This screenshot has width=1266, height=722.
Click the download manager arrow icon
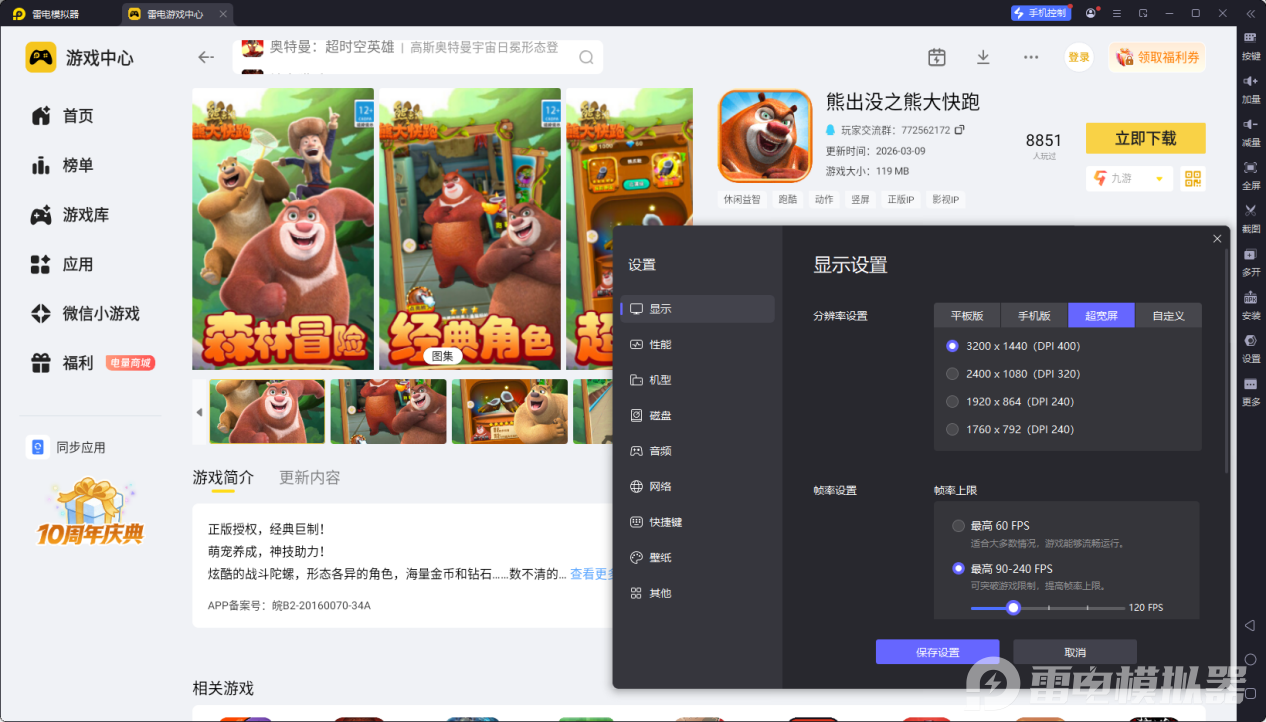click(x=983, y=57)
